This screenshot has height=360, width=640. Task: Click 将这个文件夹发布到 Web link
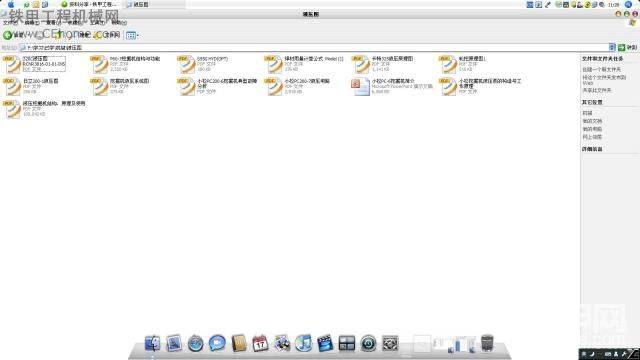coord(604,80)
